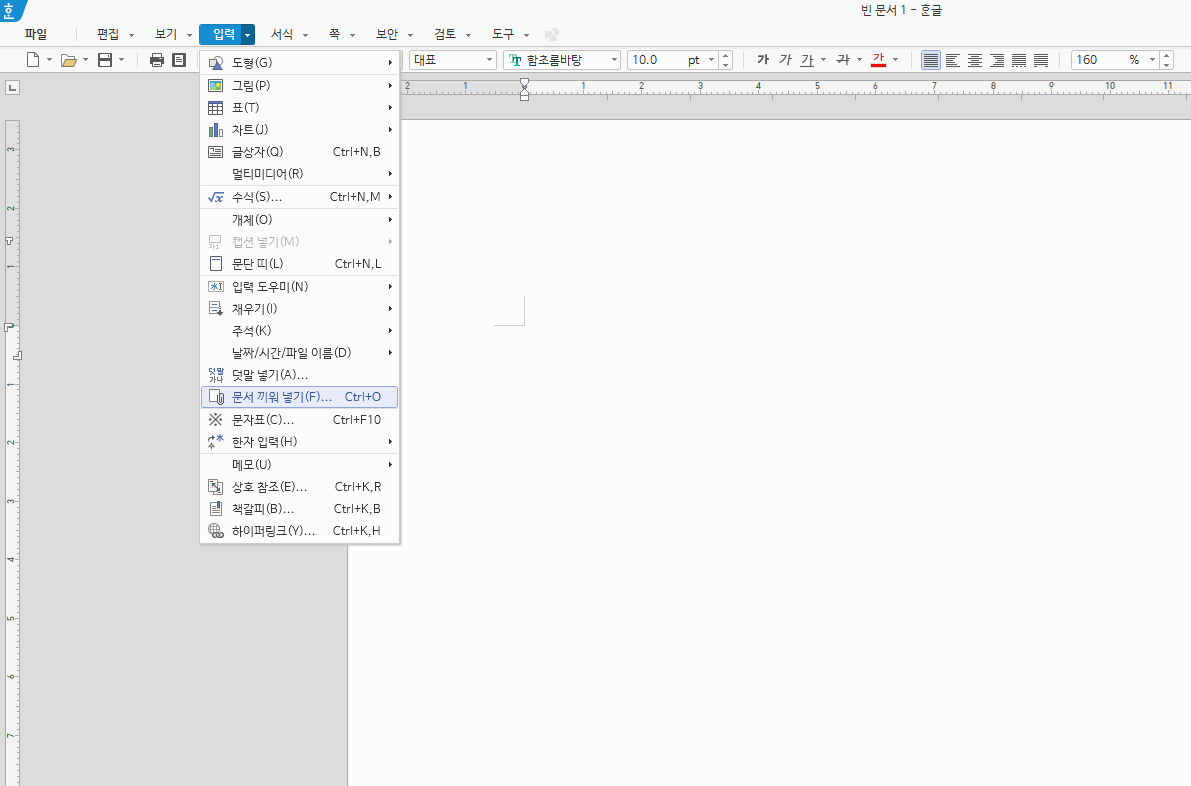Open the 보기 menu
Image resolution: width=1191 pixels, height=786 pixels.
click(x=166, y=34)
